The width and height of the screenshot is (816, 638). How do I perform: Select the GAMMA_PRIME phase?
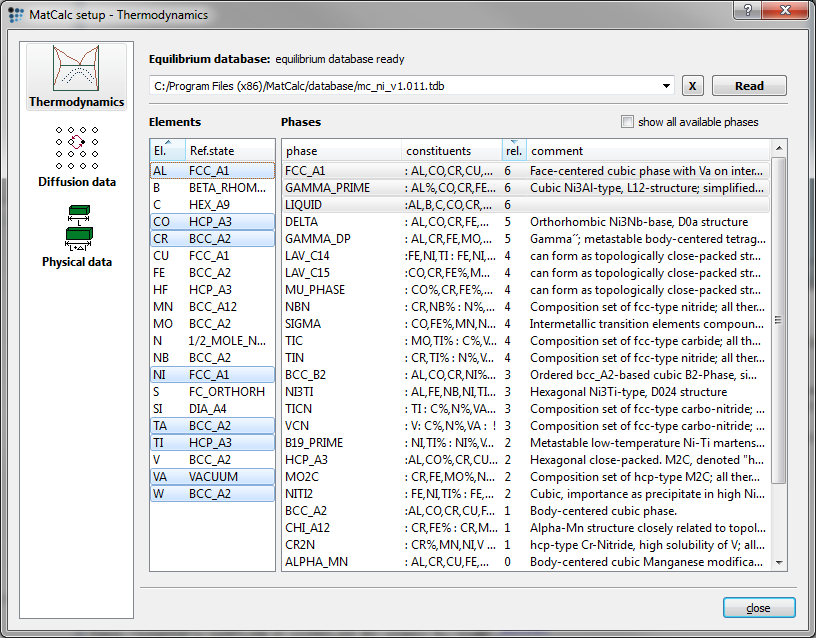point(526,187)
